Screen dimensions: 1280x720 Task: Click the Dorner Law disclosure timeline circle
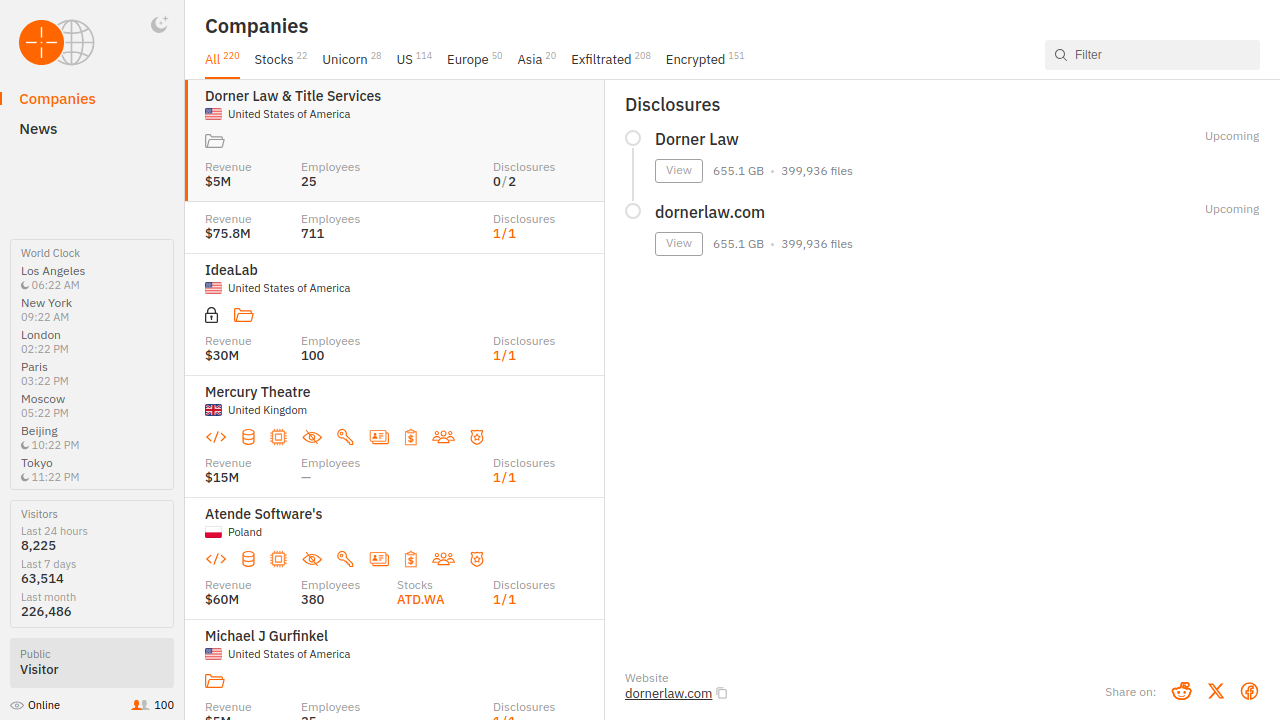[x=633, y=138]
